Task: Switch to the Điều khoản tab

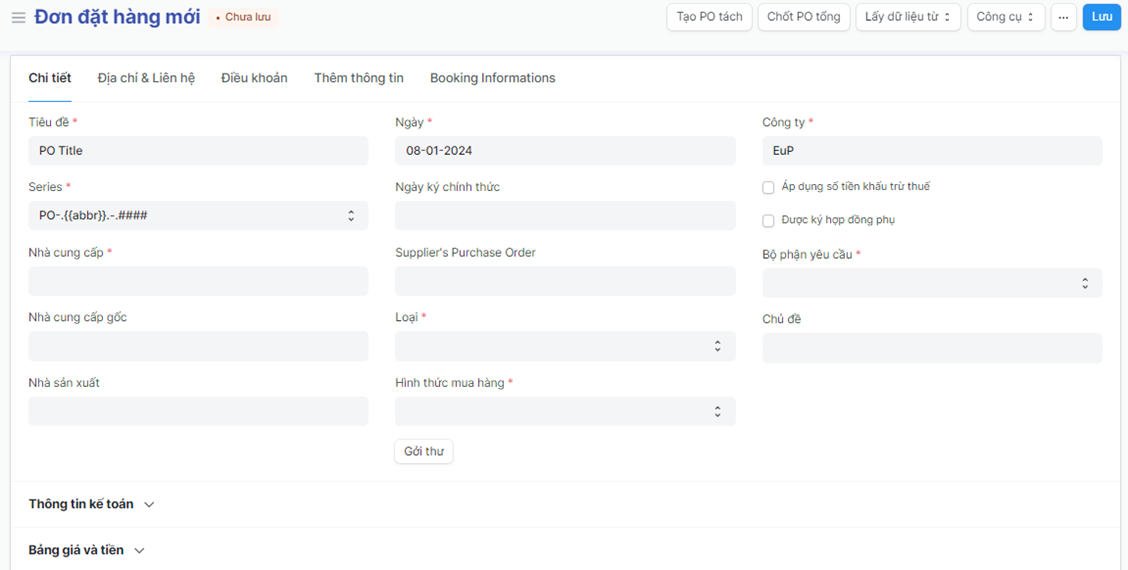Action: pyautogui.click(x=254, y=78)
